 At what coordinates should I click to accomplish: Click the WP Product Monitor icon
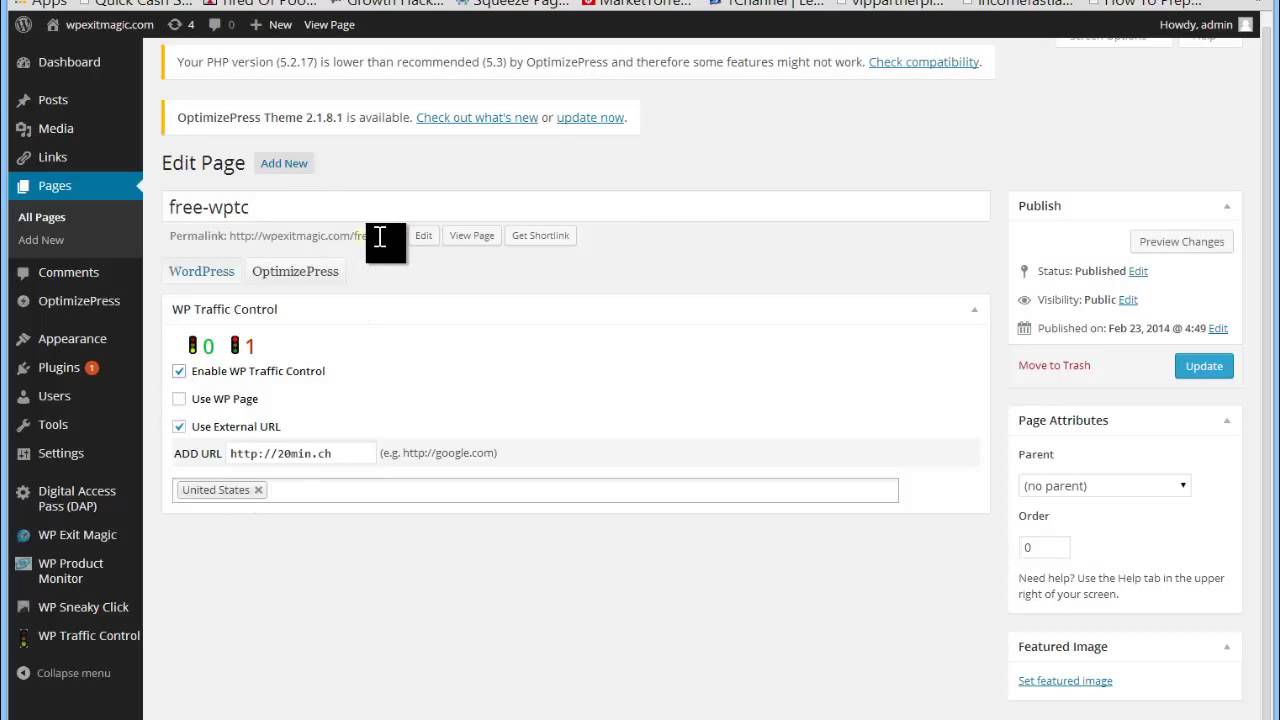tap(24, 564)
